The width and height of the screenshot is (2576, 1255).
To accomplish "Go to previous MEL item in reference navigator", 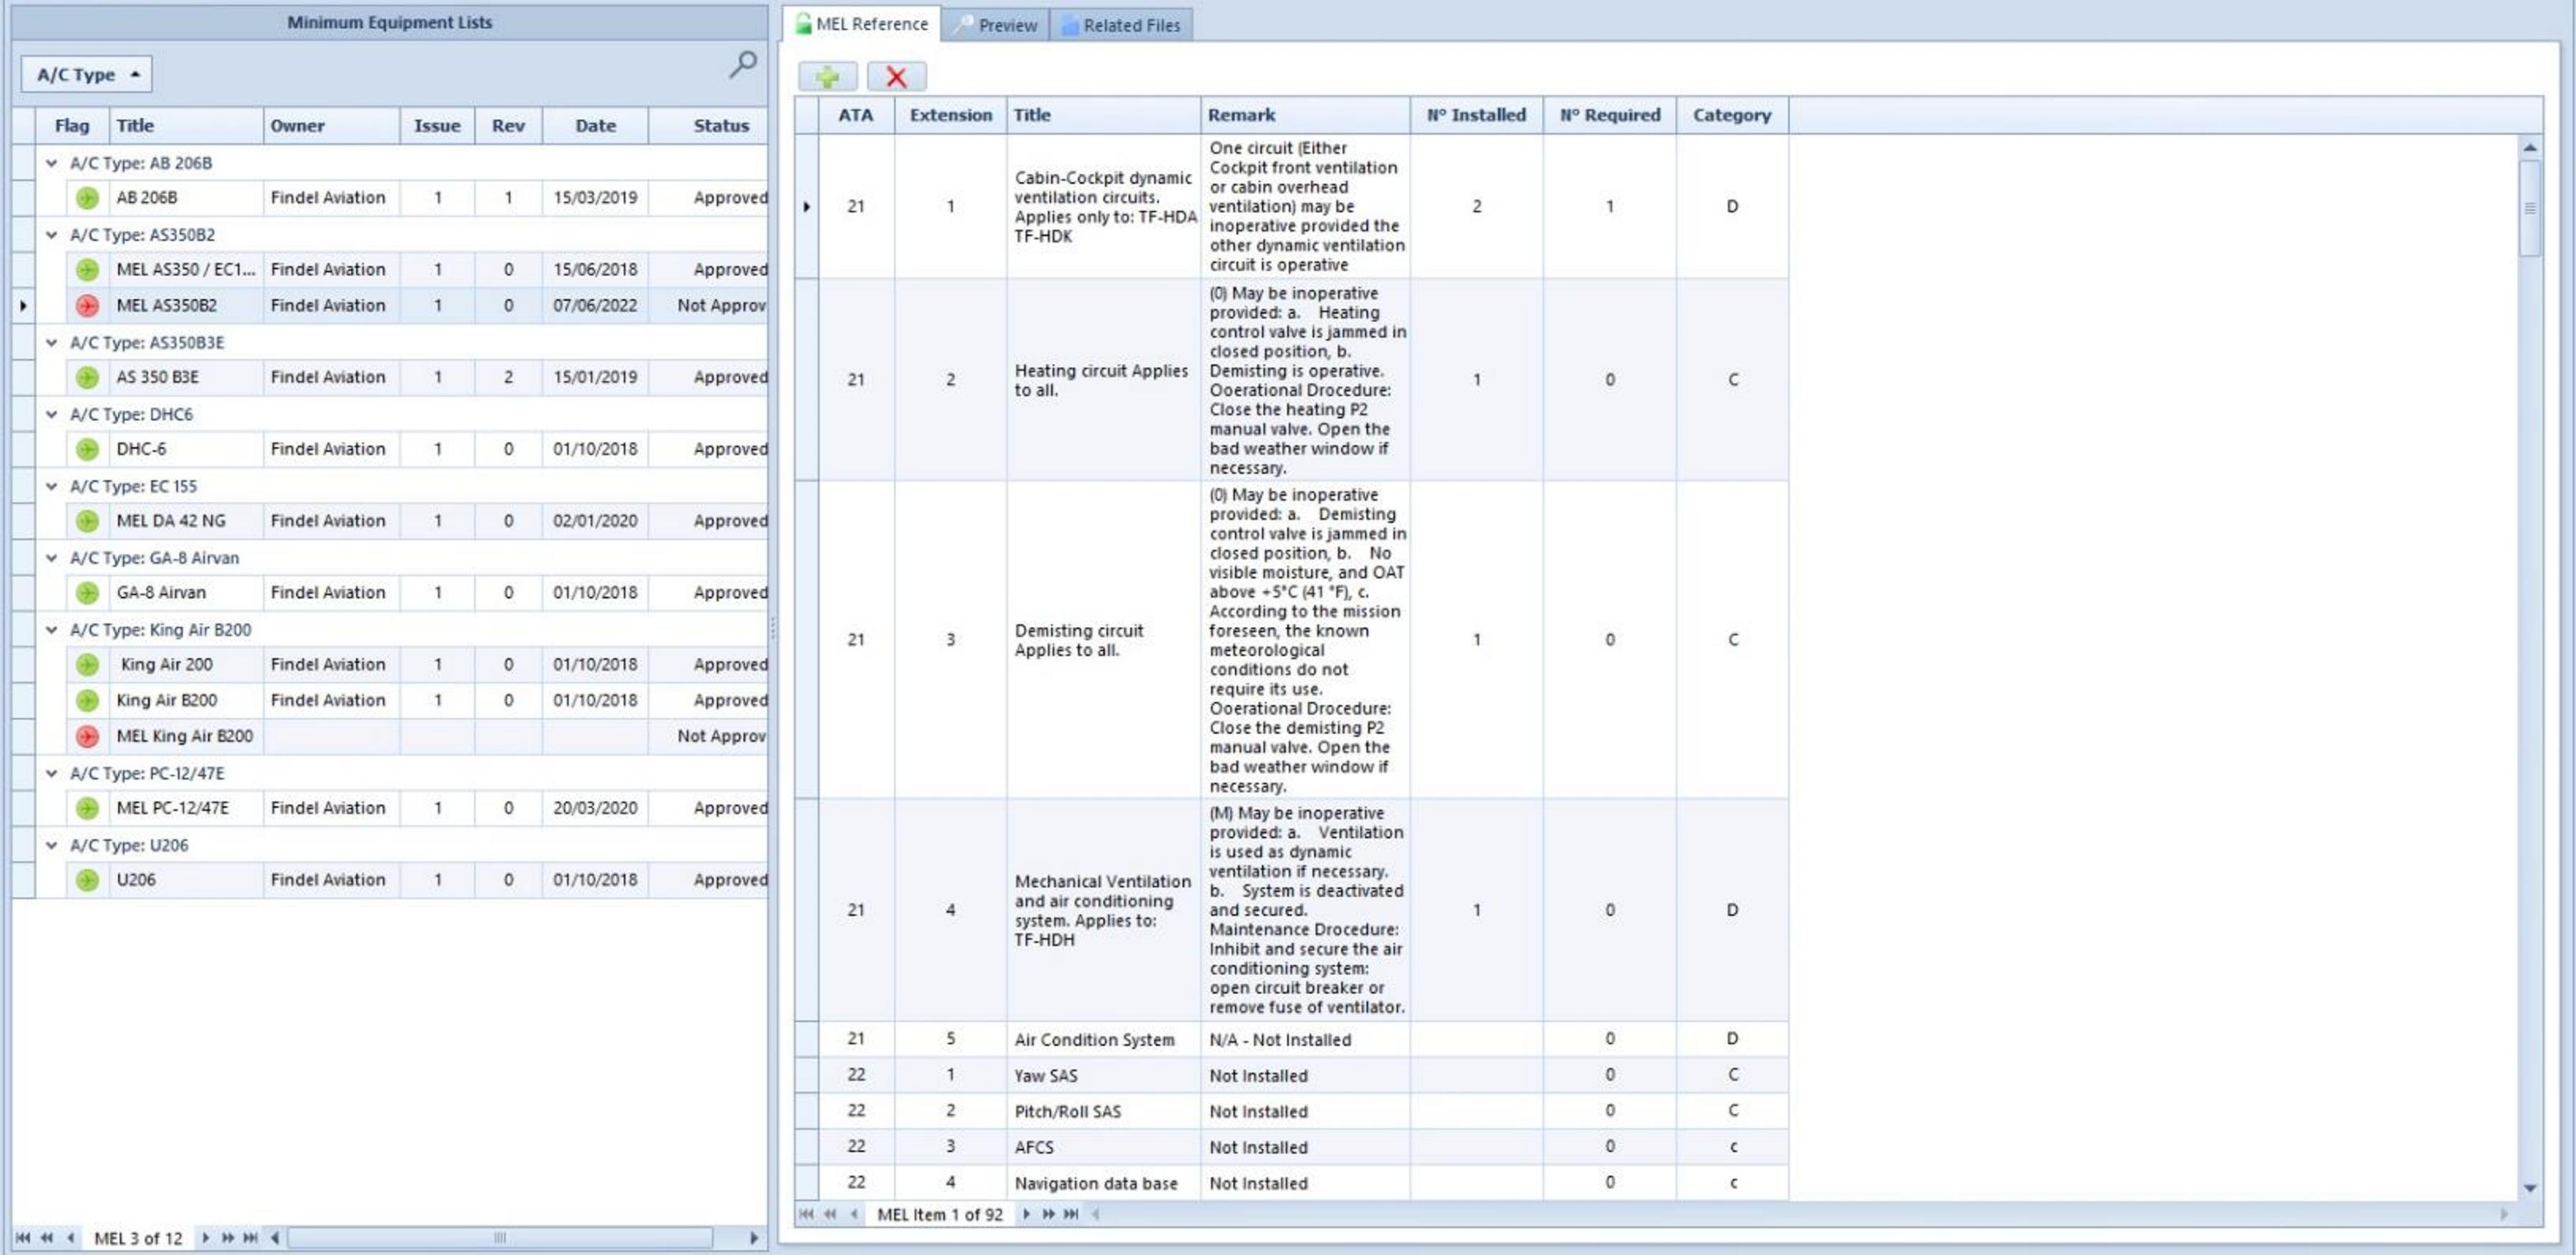I will pos(853,1214).
